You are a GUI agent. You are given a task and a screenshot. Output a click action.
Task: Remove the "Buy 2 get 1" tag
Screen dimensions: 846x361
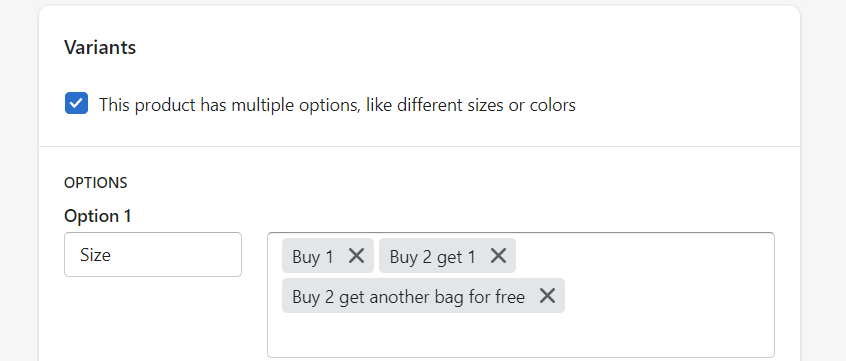pyautogui.click(x=498, y=256)
